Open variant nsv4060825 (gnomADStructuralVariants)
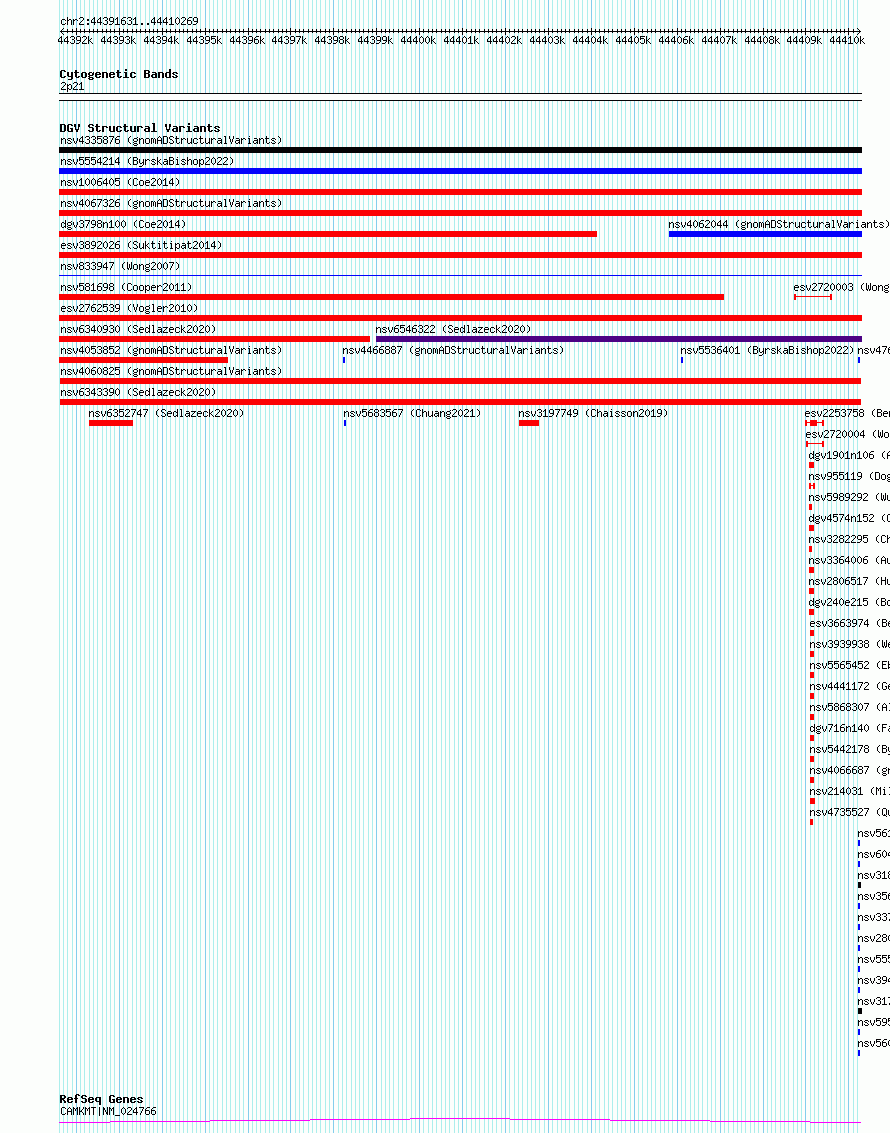Image resolution: width=890 pixels, height=1133 pixels. click(171, 371)
